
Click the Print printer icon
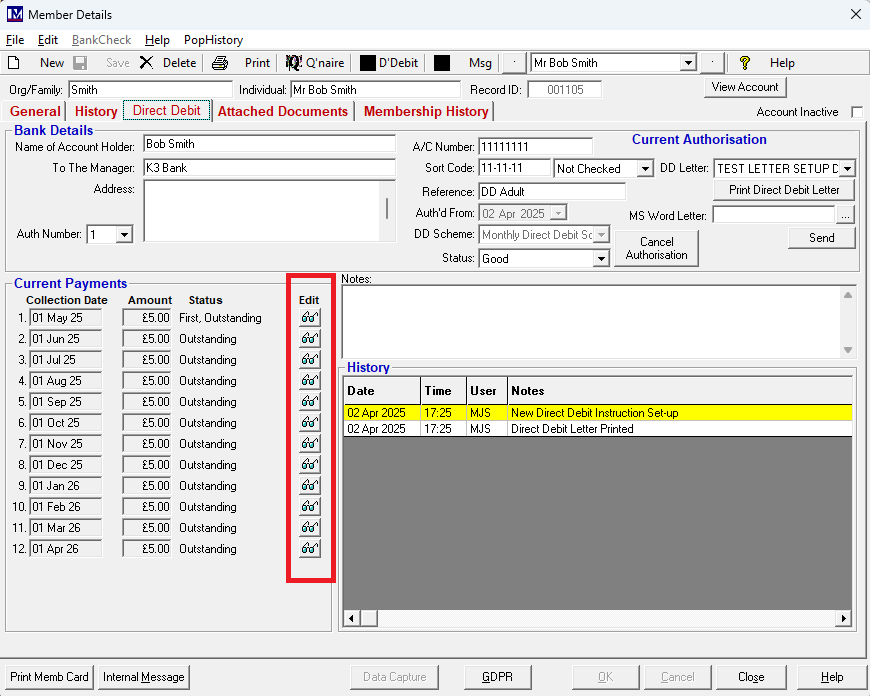(220, 63)
